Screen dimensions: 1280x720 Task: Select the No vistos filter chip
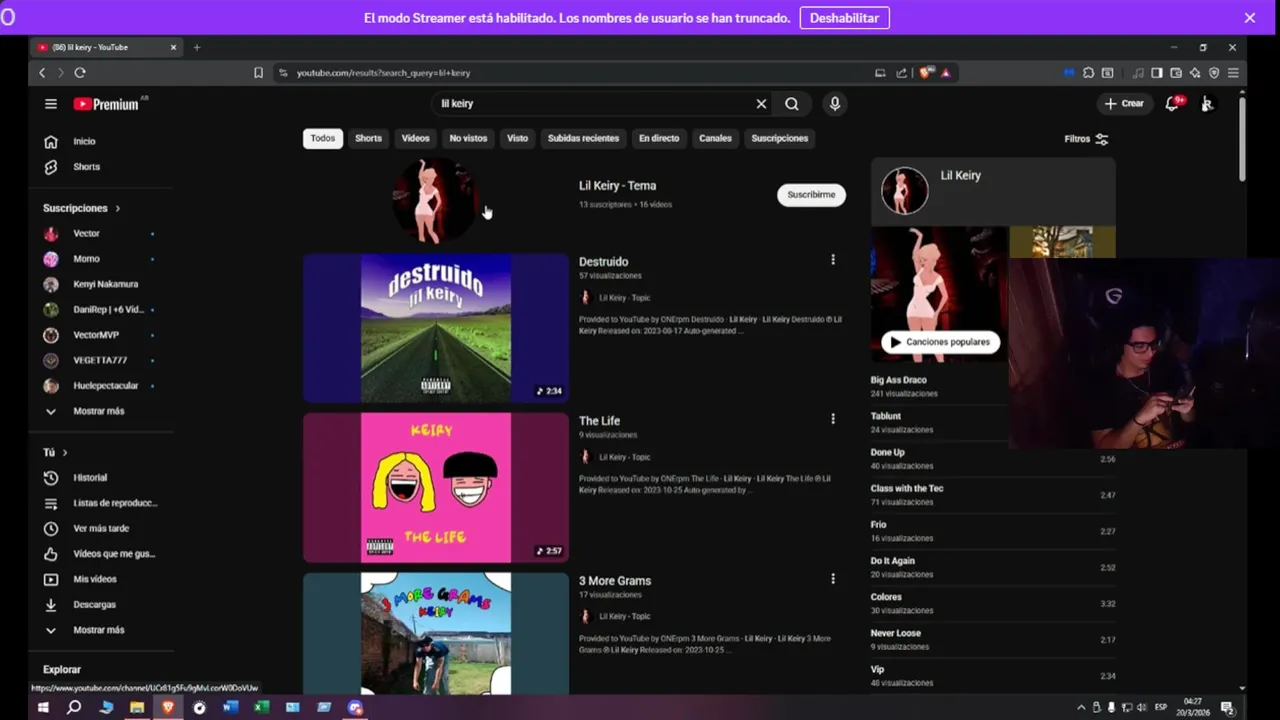tap(468, 139)
